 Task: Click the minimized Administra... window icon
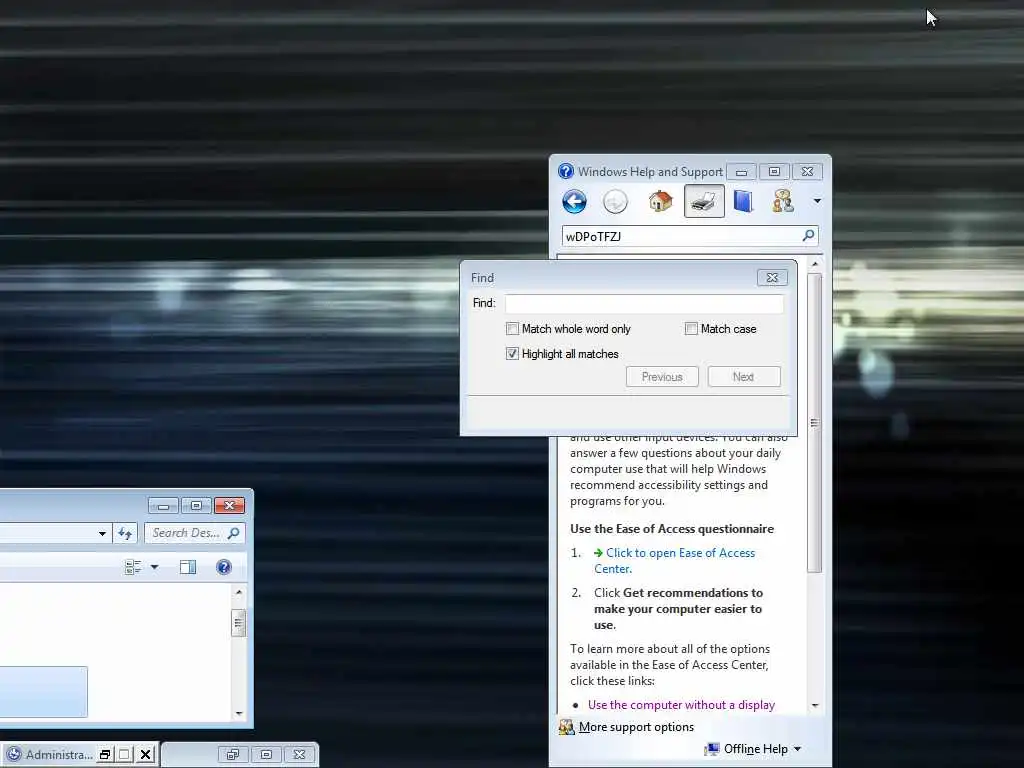(14, 754)
